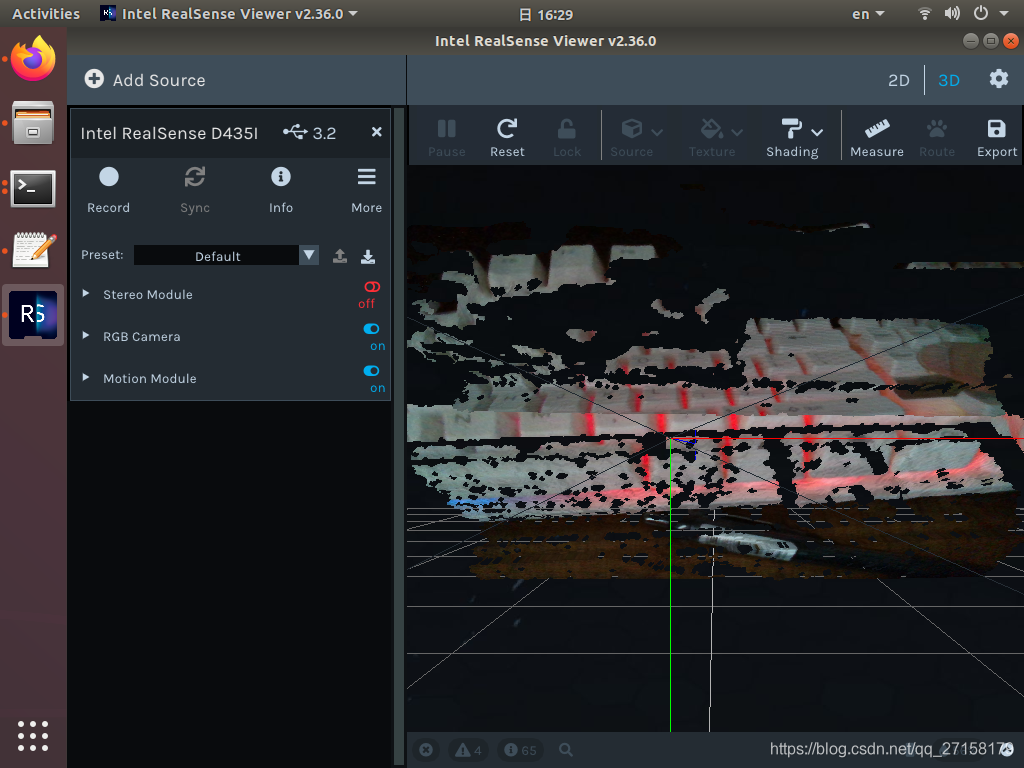Show Applications grid
Image resolution: width=1024 pixels, height=768 pixels.
33,736
